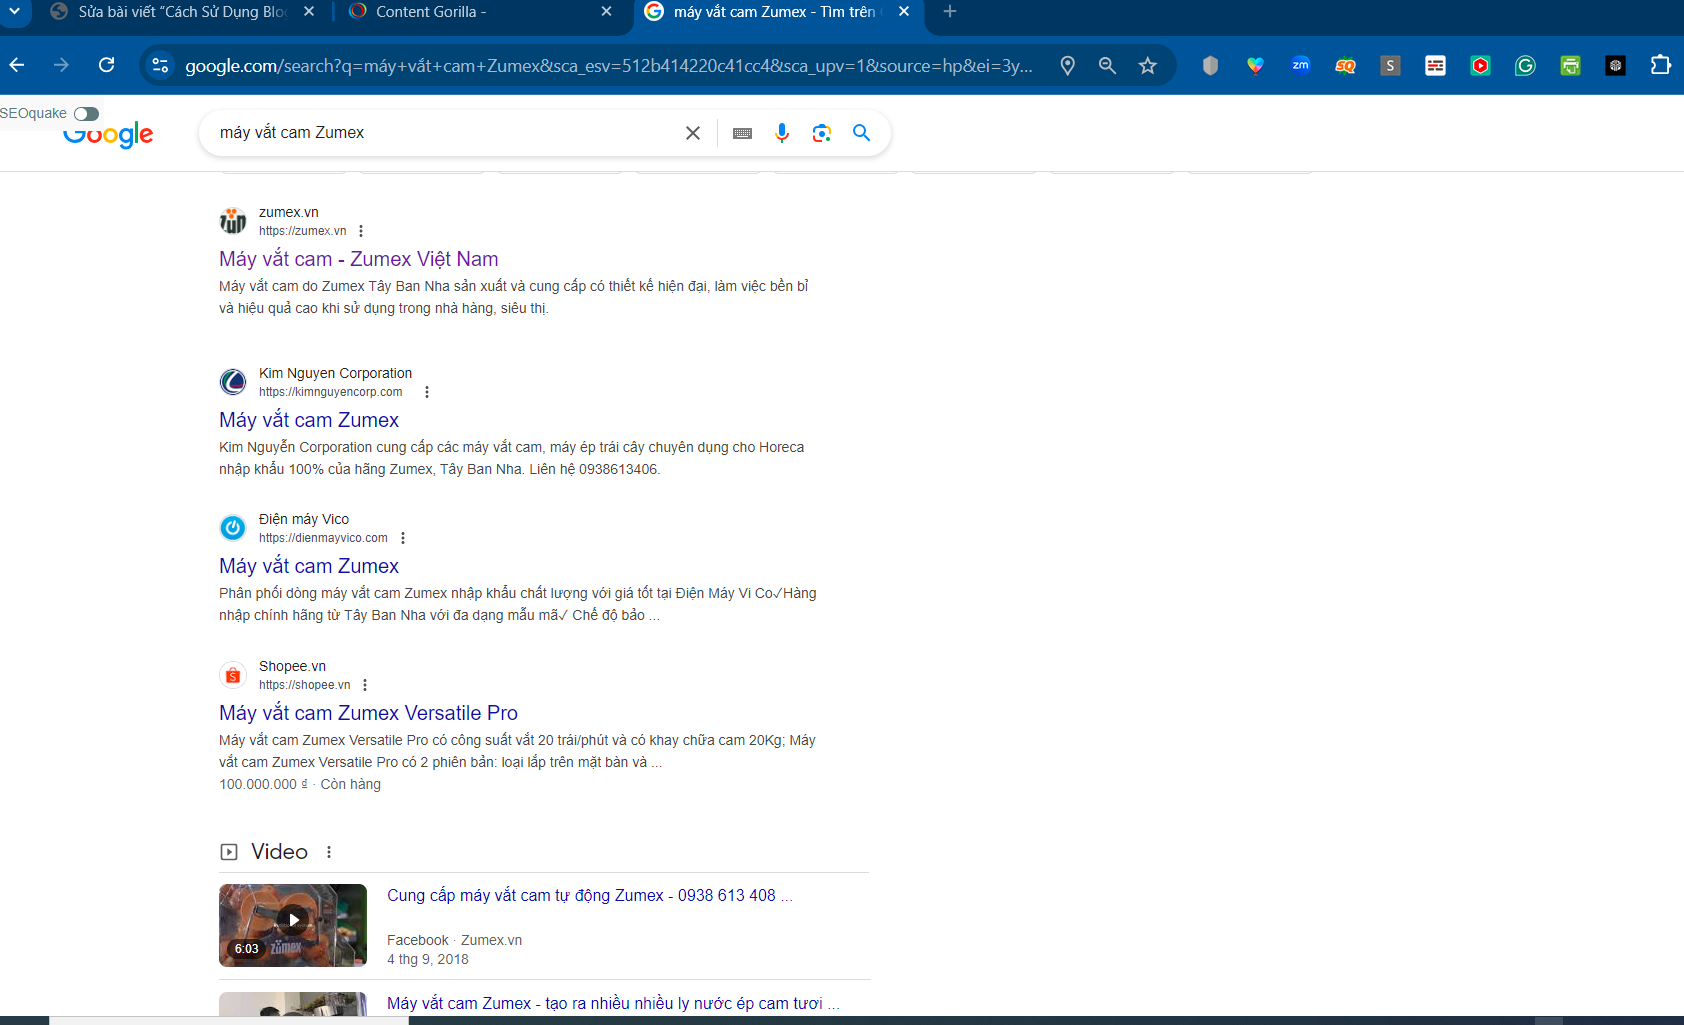1684x1025 pixels.
Task: Open more options for dienmayvico.com result
Action: pos(403,538)
